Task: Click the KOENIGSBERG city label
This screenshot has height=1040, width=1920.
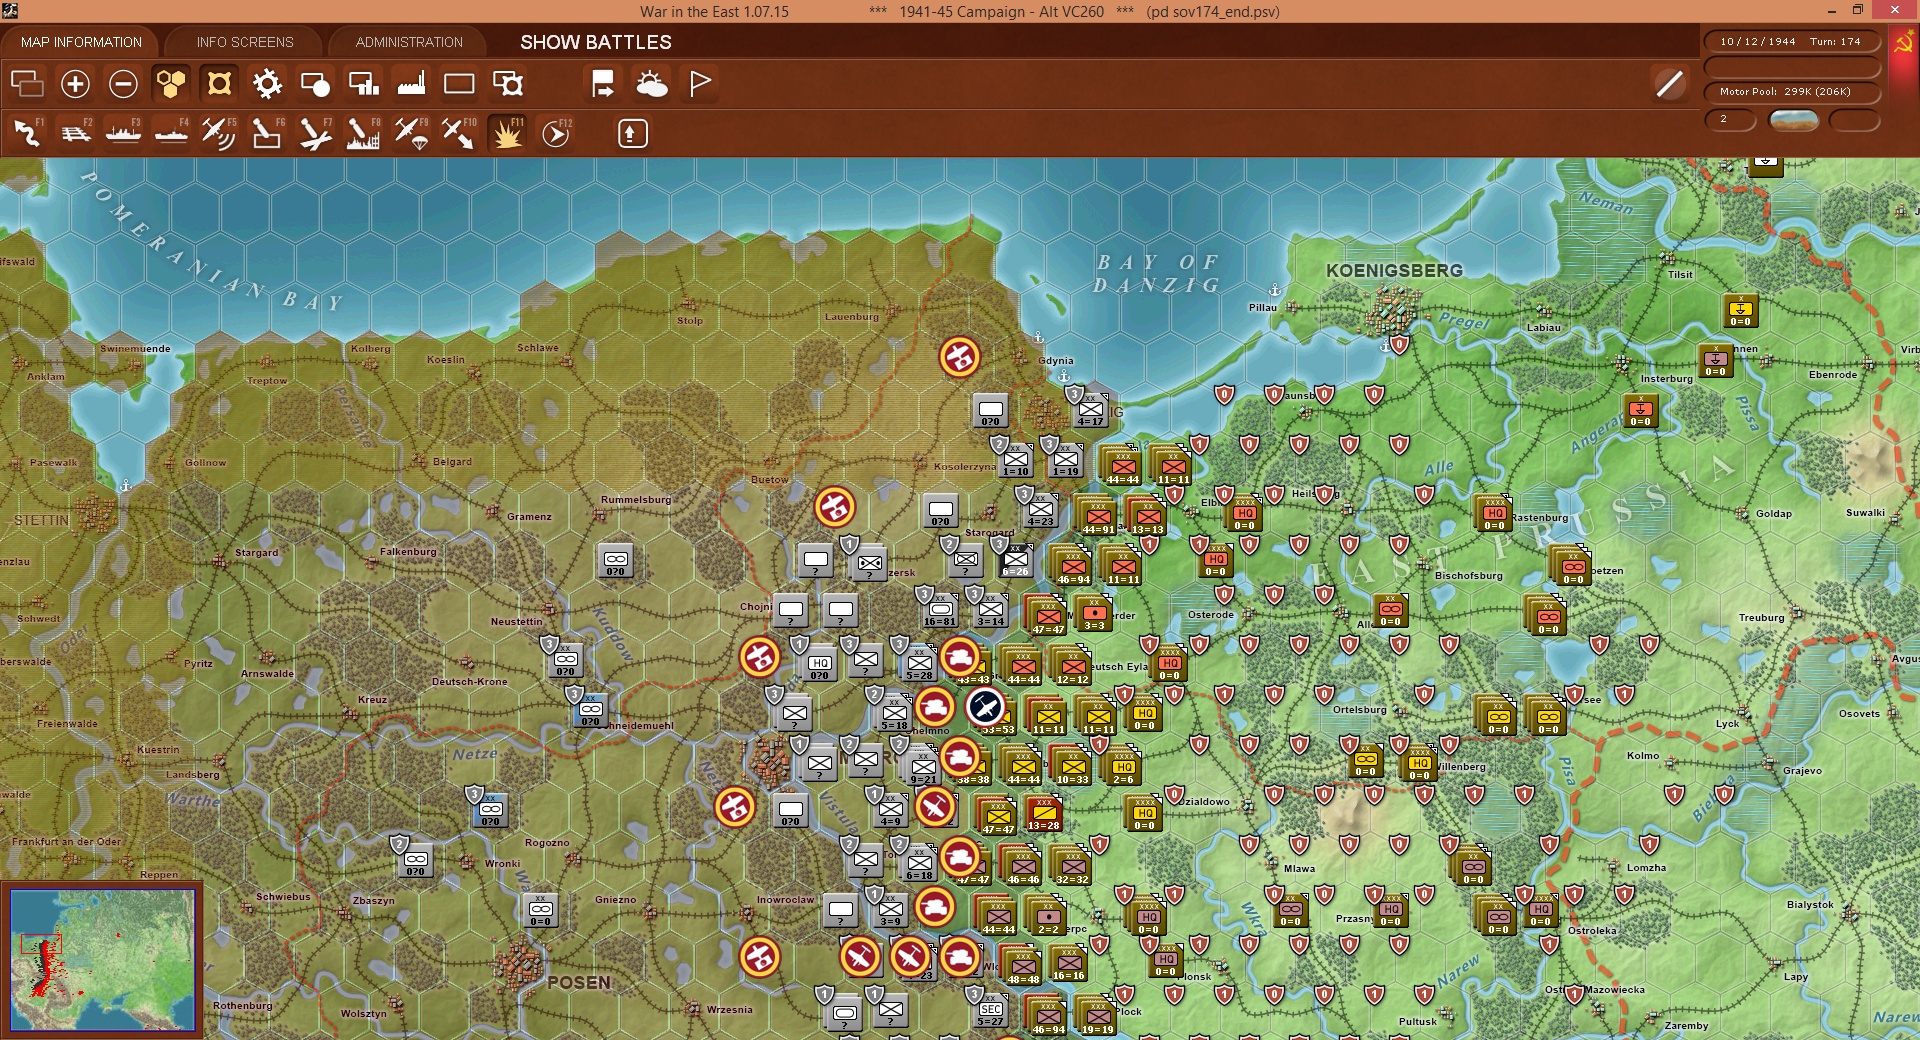Action: coord(1394,271)
